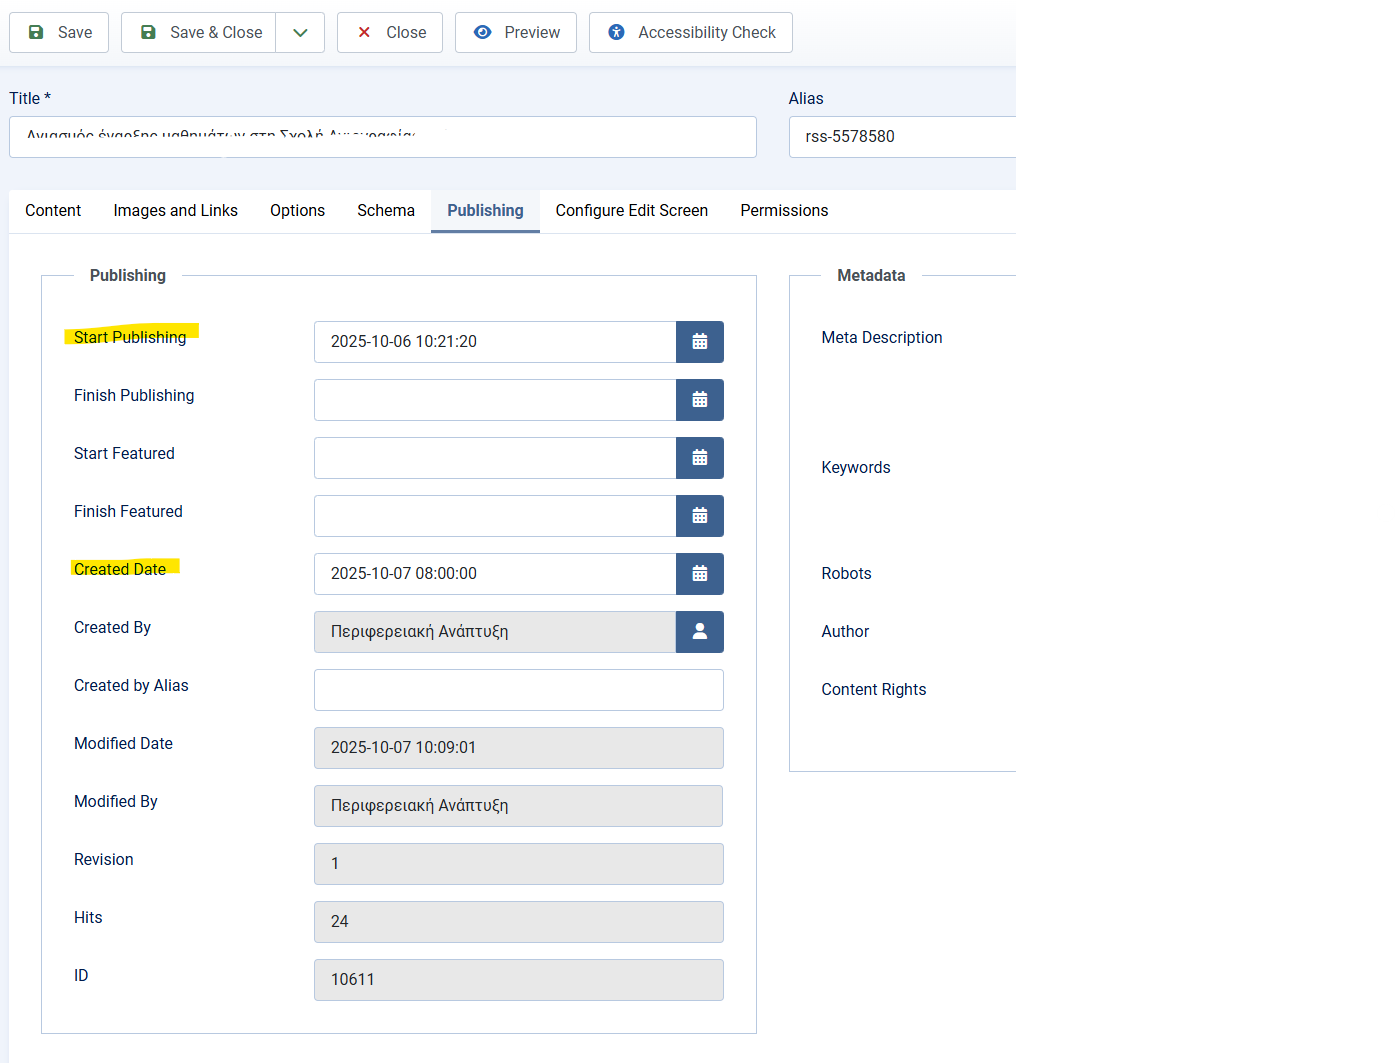Expand the Save & Close dropdown arrow
The image size is (1396, 1063).
point(300,33)
